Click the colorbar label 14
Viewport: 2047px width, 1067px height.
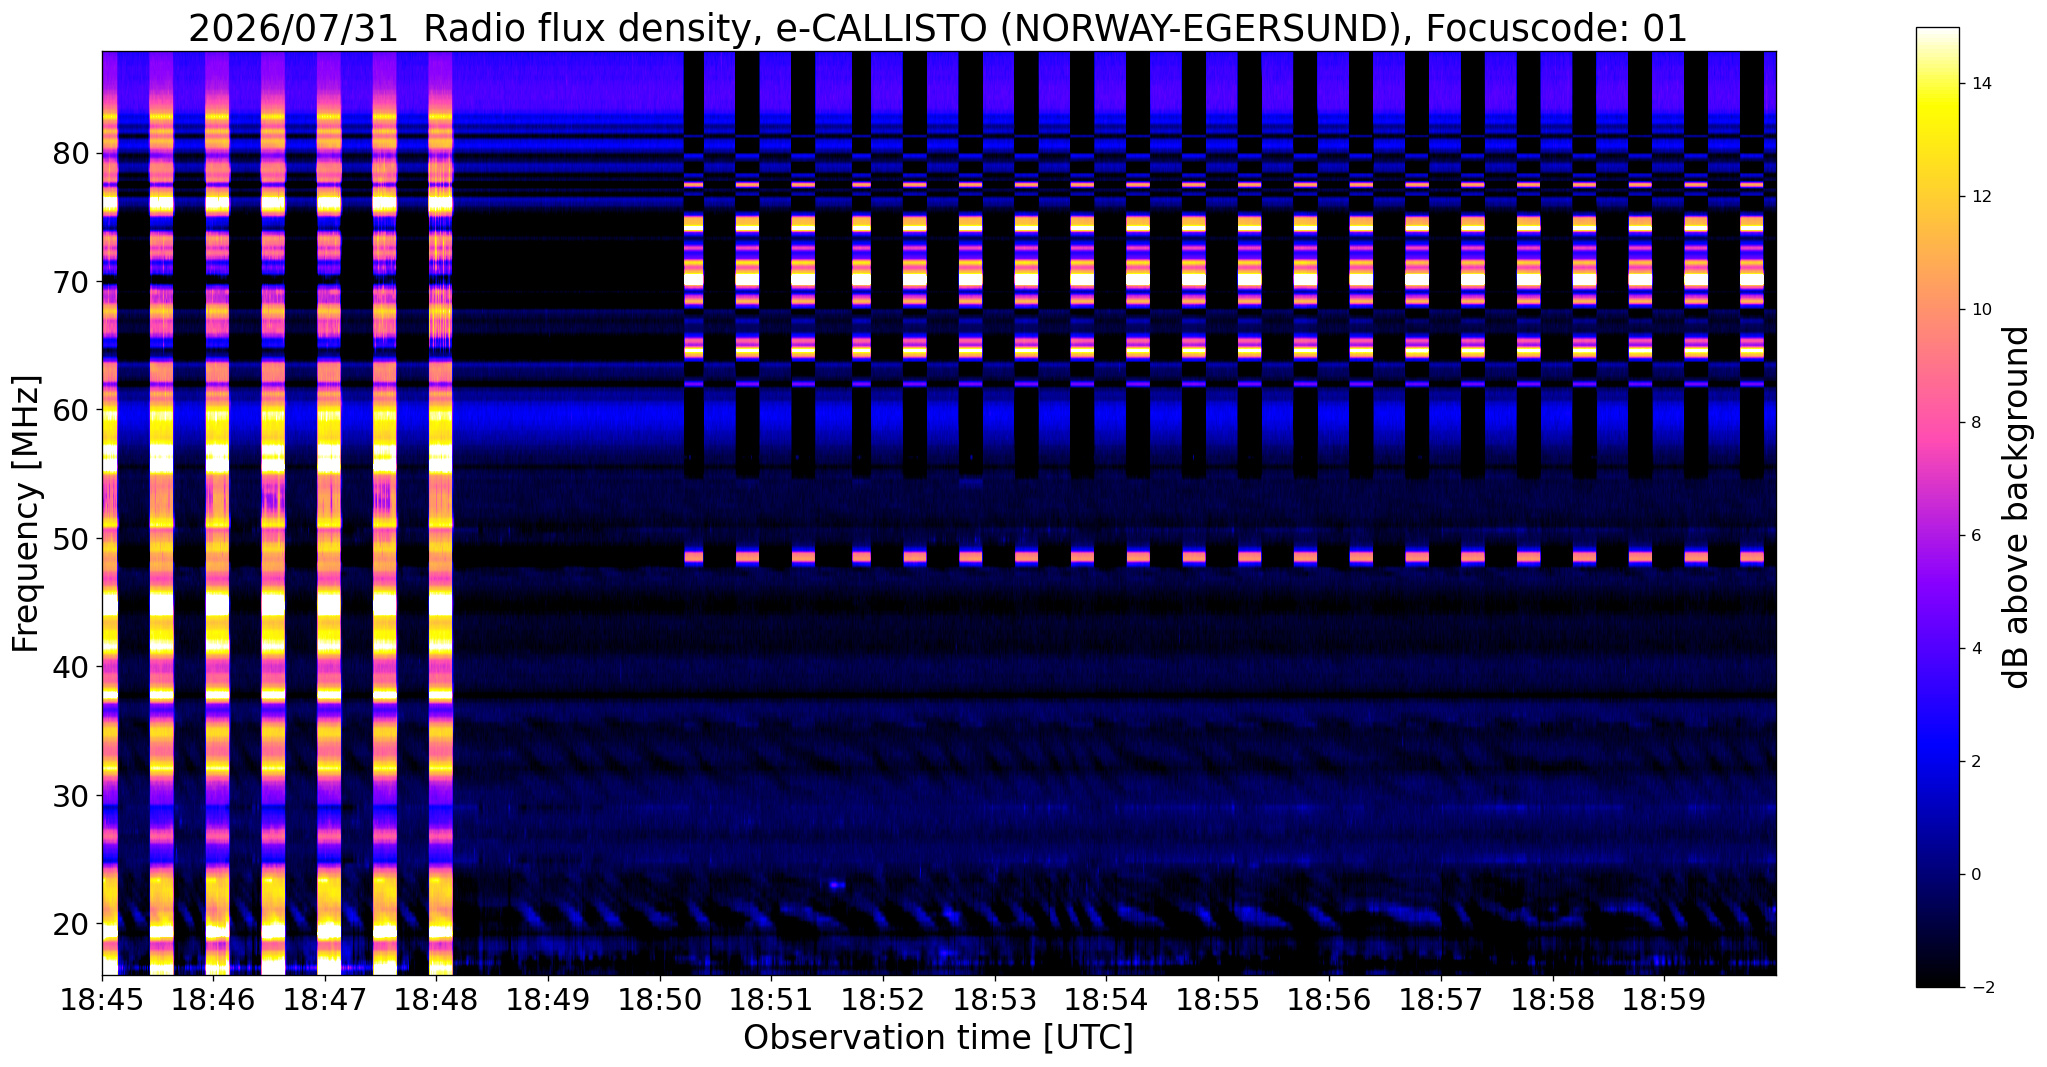pos(1981,83)
